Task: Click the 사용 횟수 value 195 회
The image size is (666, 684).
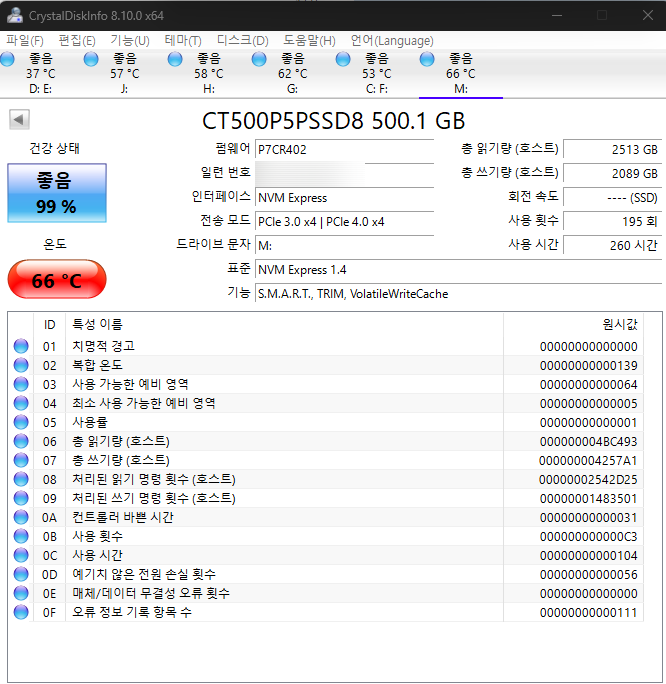Action: click(x=613, y=222)
